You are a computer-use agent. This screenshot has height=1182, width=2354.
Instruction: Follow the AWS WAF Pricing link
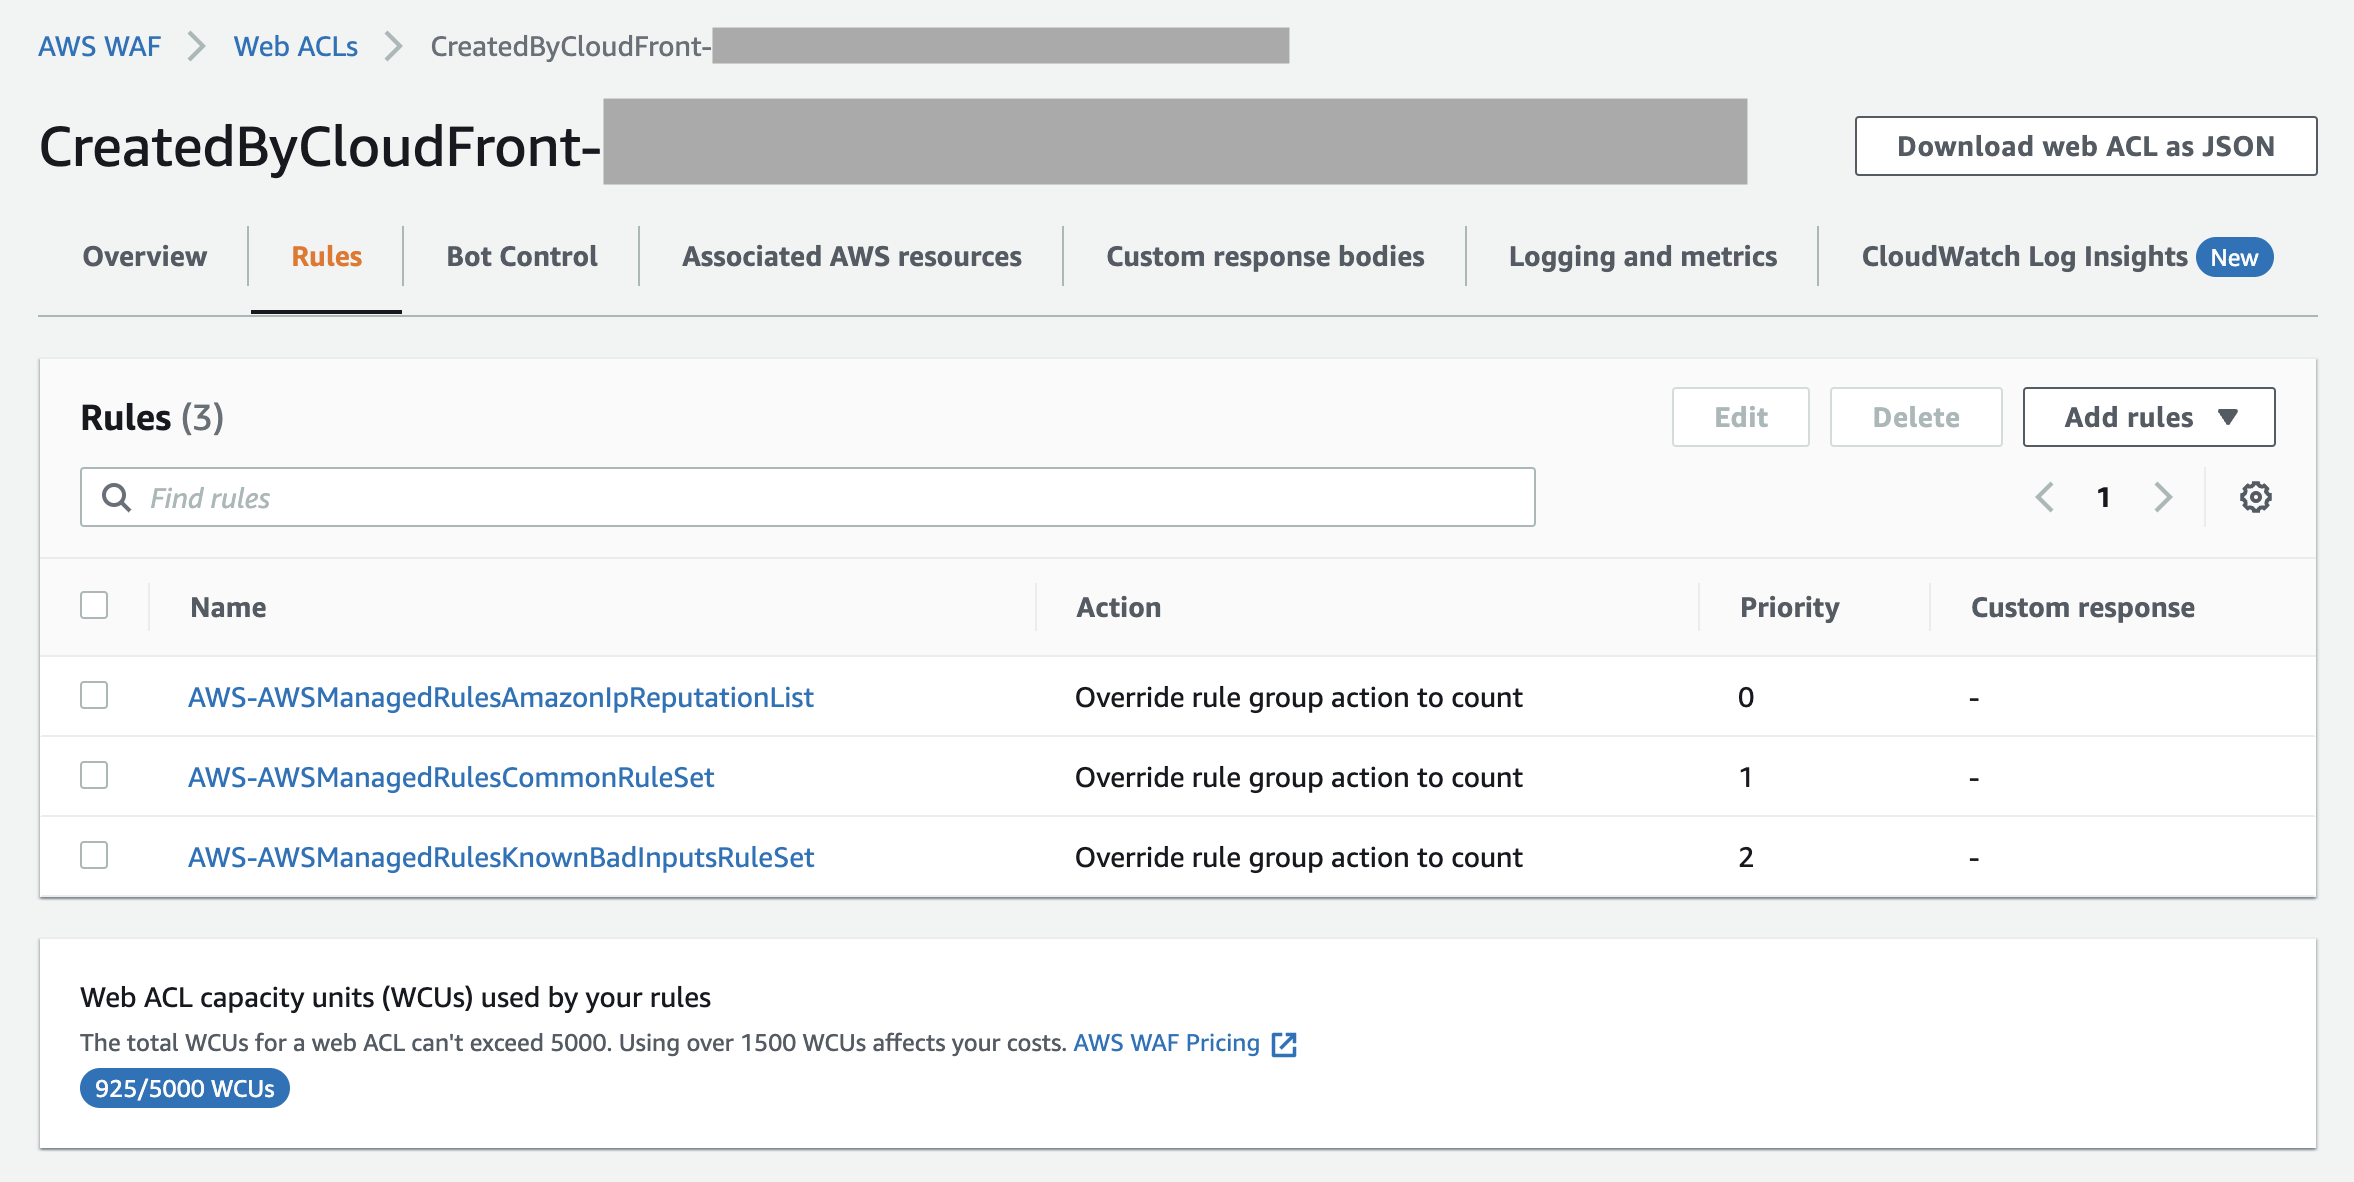point(1166,1043)
